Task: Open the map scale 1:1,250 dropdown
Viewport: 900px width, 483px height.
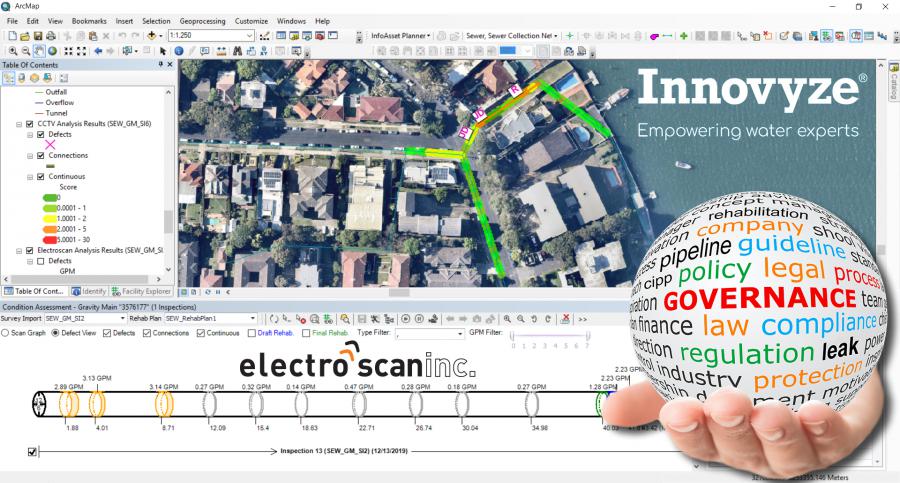Action: click(249, 36)
